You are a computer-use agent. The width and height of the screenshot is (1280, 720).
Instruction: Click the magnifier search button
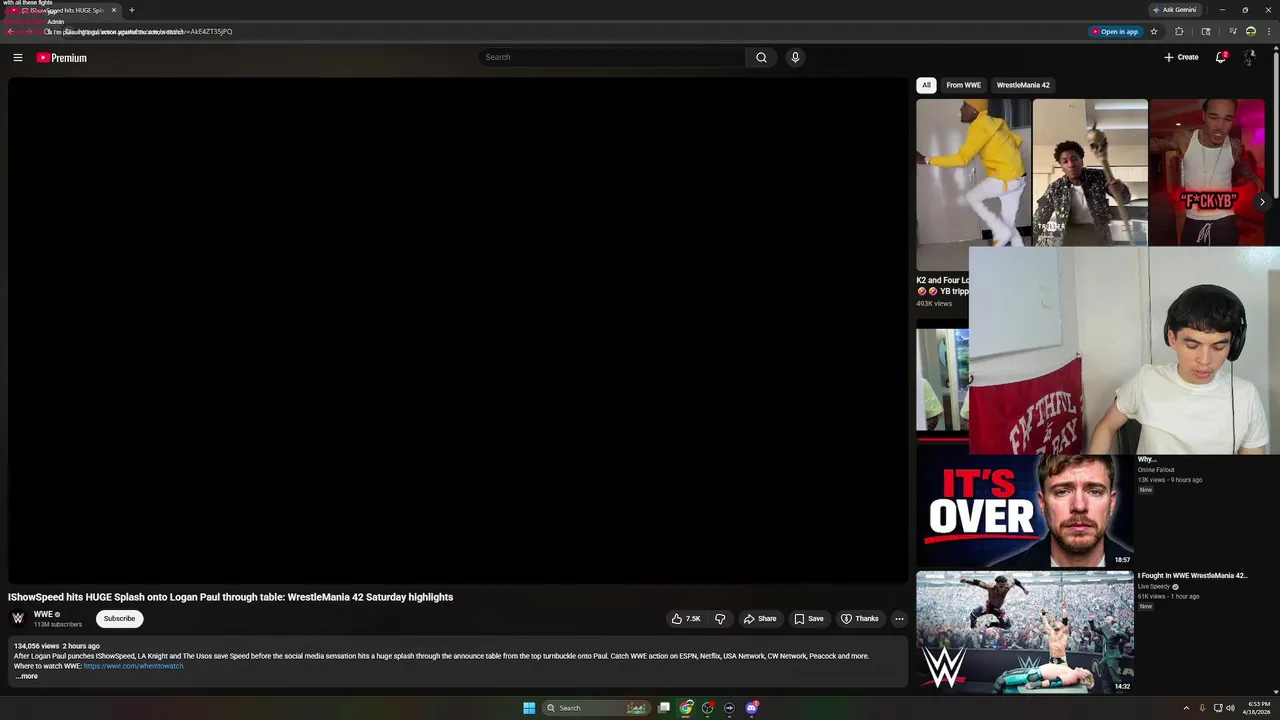click(x=761, y=57)
